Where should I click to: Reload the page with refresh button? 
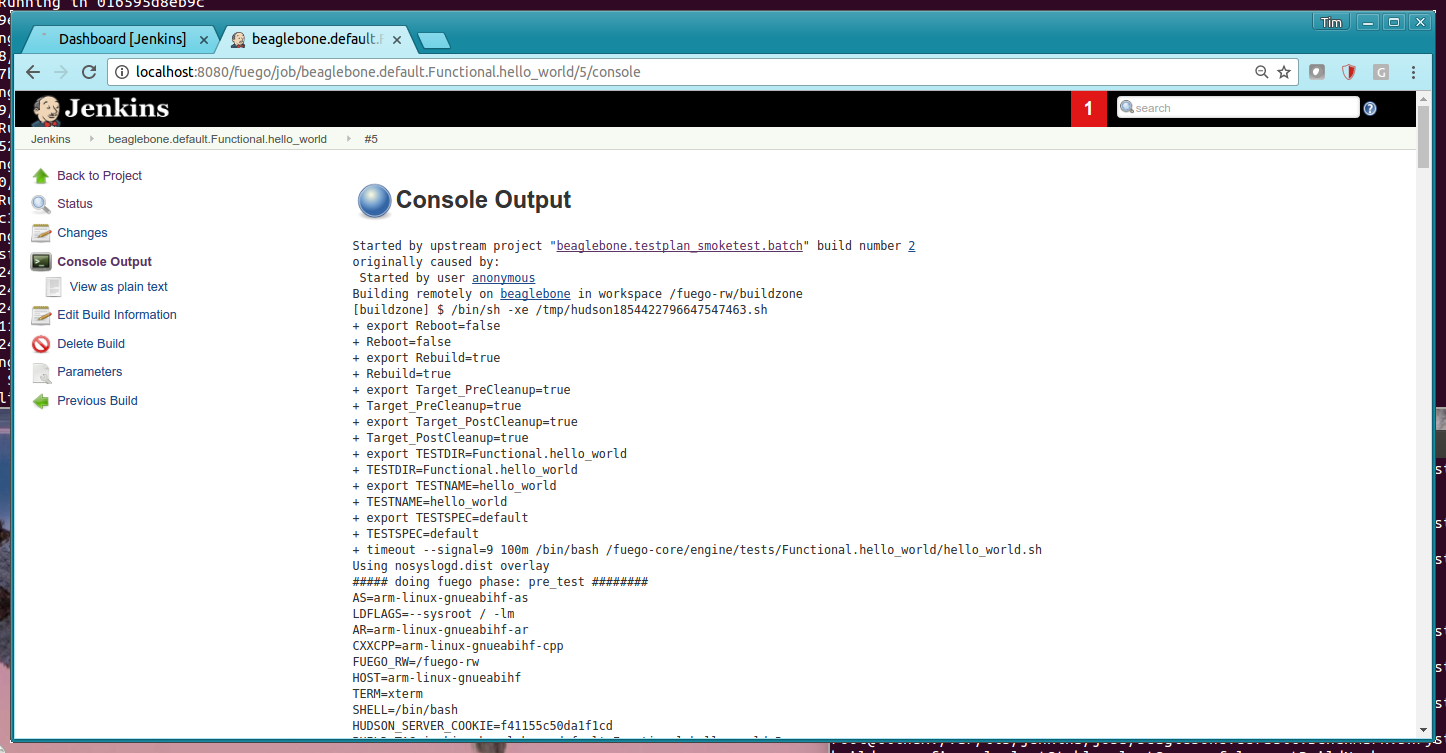coord(89,72)
